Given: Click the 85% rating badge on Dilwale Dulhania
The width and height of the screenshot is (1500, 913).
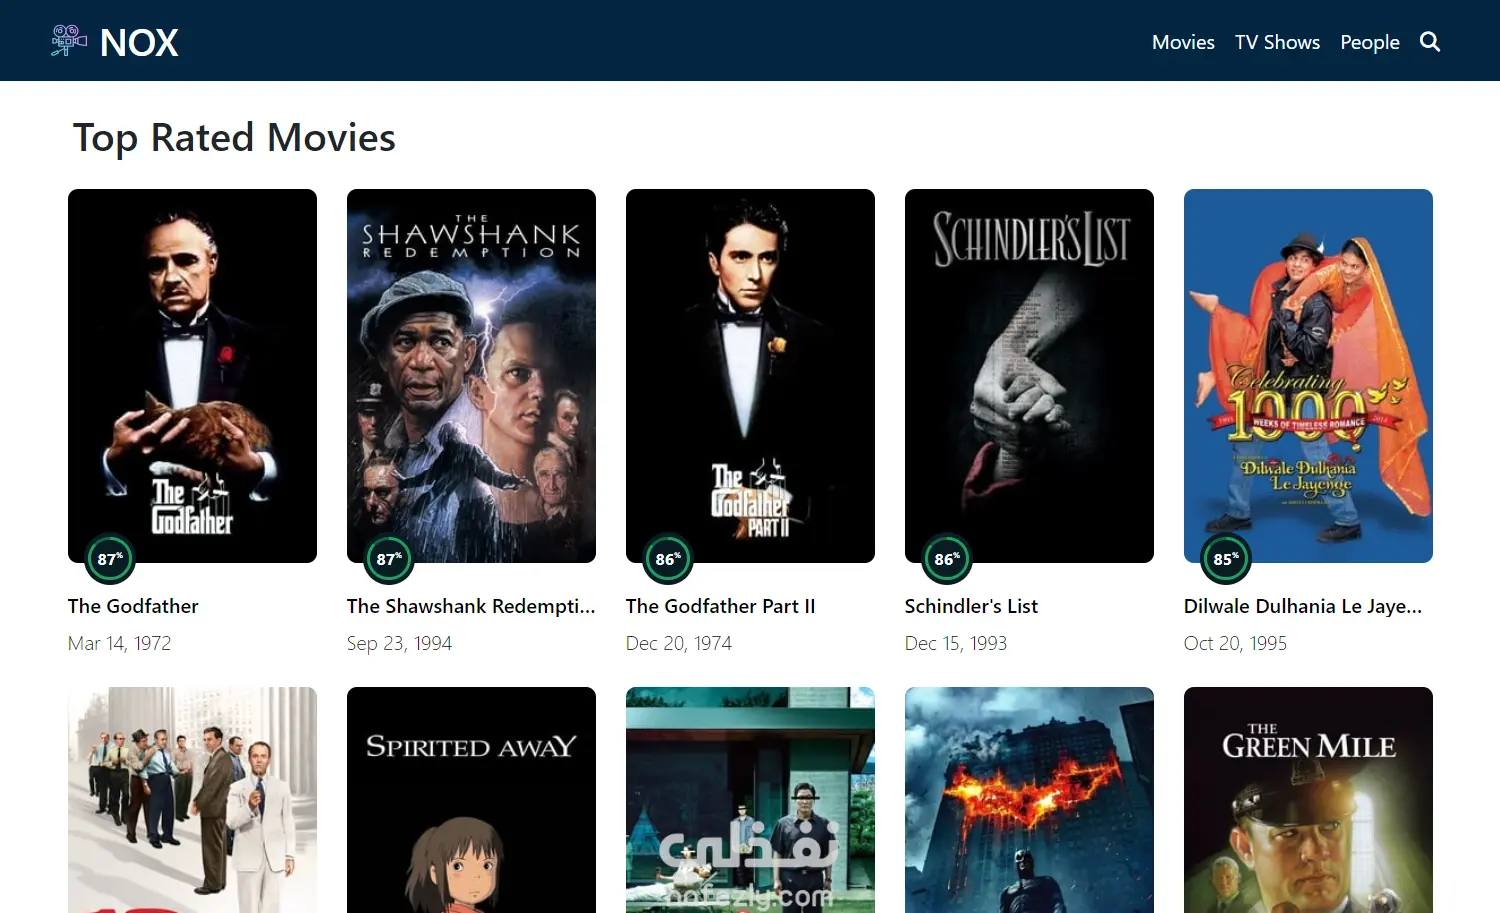Looking at the screenshot, I should click(x=1225, y=559).
